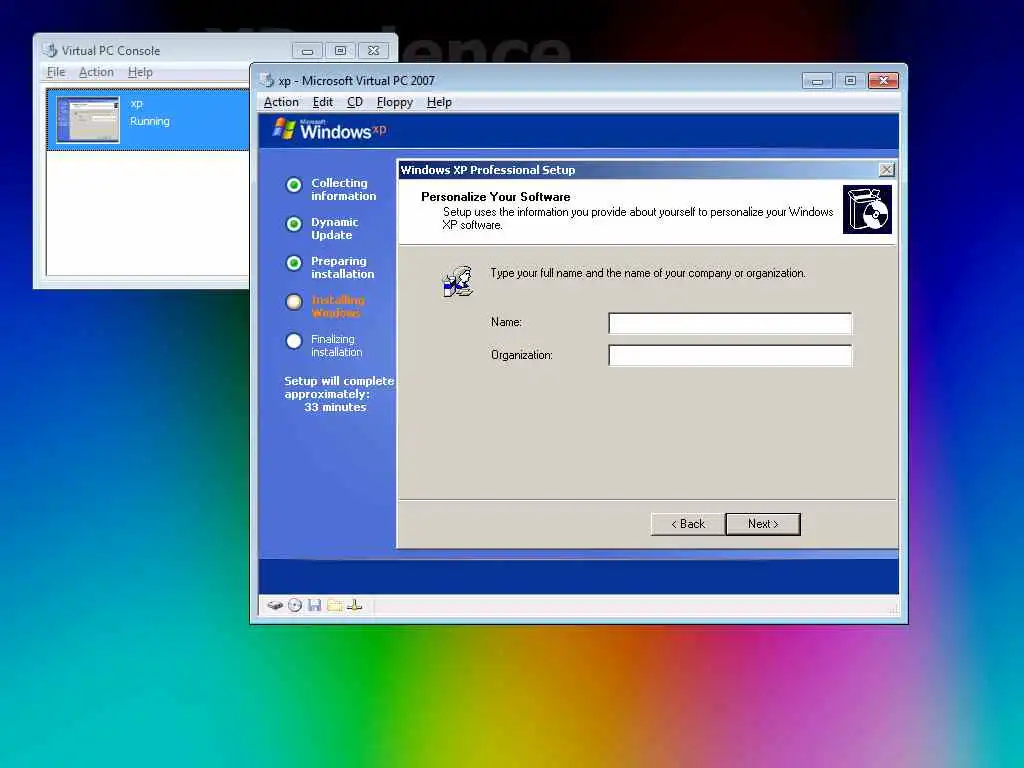
Task: Open the Action menu in Virtual PC 2007
Action: pyautogui.click(x=281, y=102)
